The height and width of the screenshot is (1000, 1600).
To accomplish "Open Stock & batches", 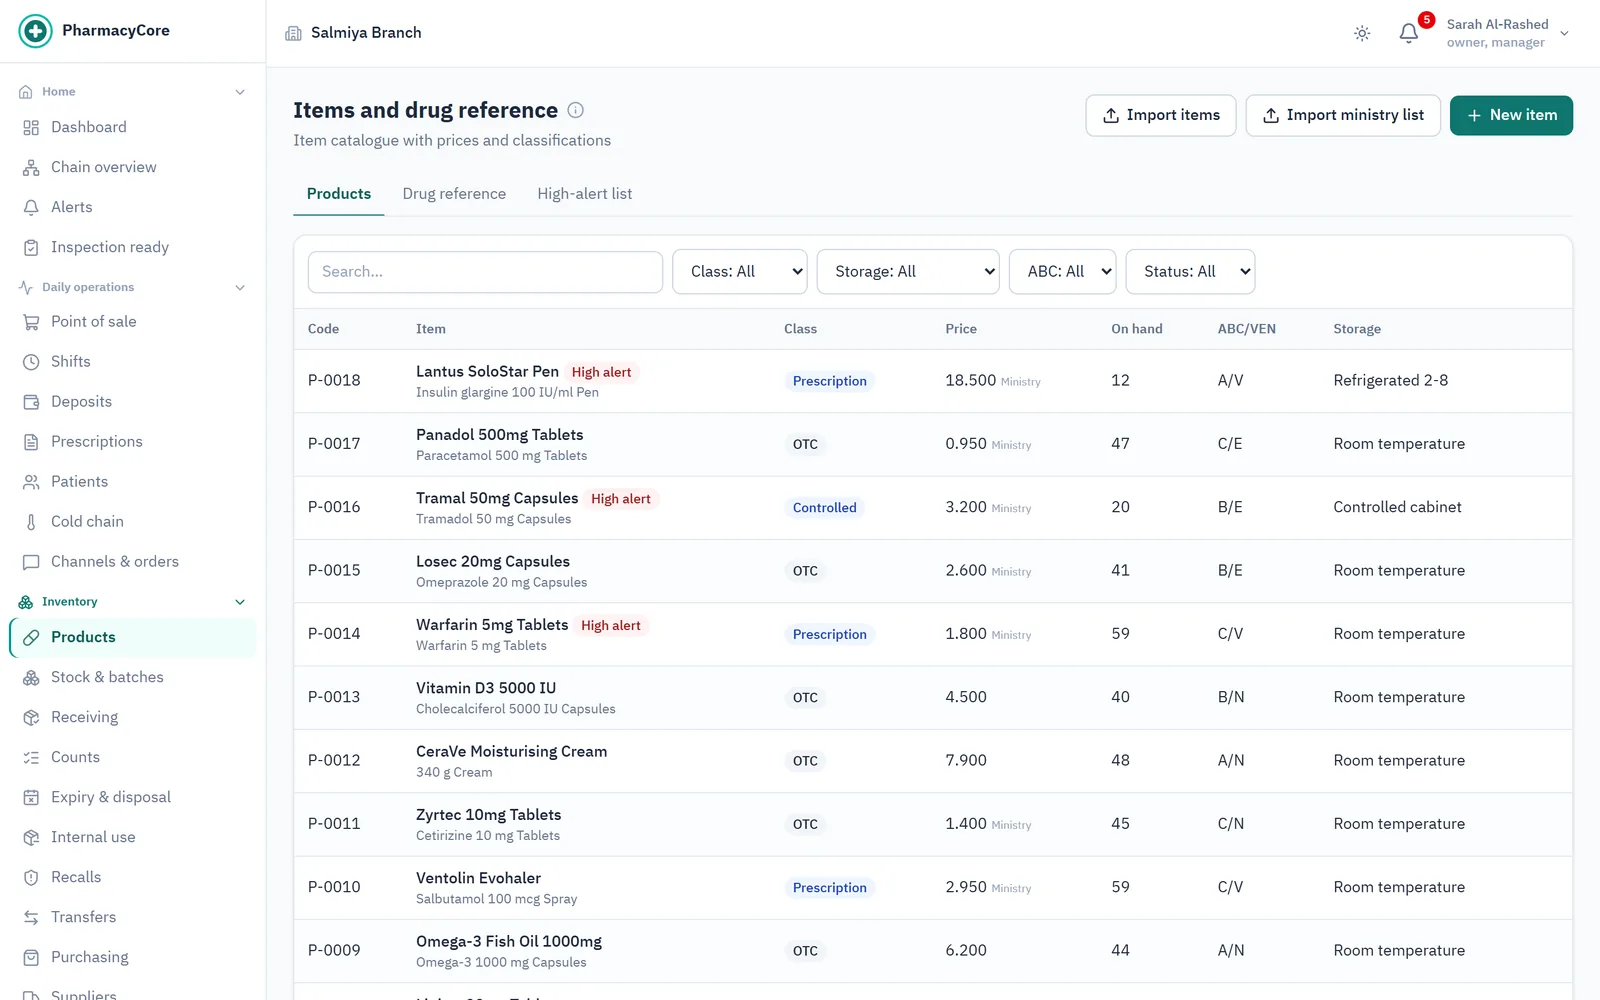I will (132, 677).
